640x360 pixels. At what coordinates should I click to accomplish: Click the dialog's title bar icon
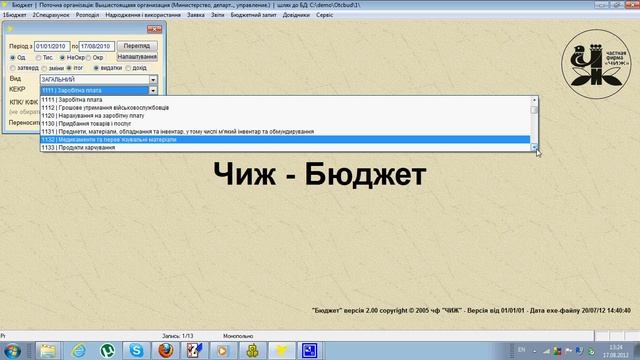coord(10,29)
